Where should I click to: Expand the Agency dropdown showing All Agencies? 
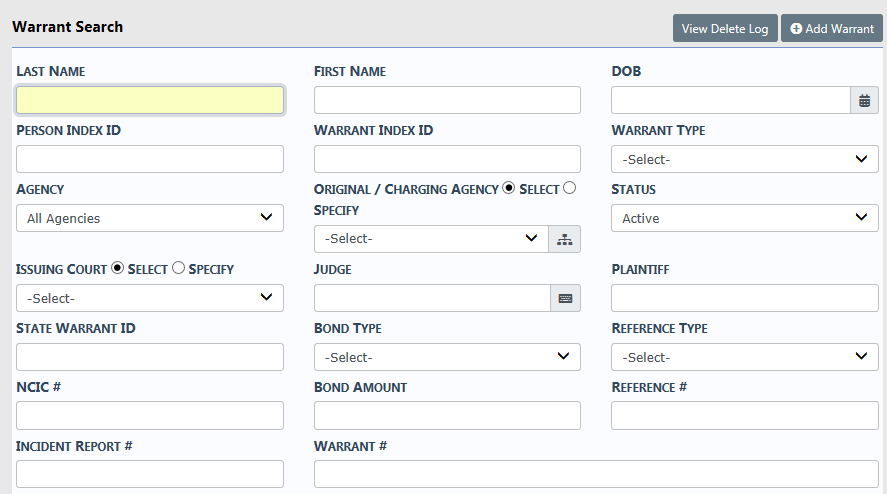coord(150,218)
